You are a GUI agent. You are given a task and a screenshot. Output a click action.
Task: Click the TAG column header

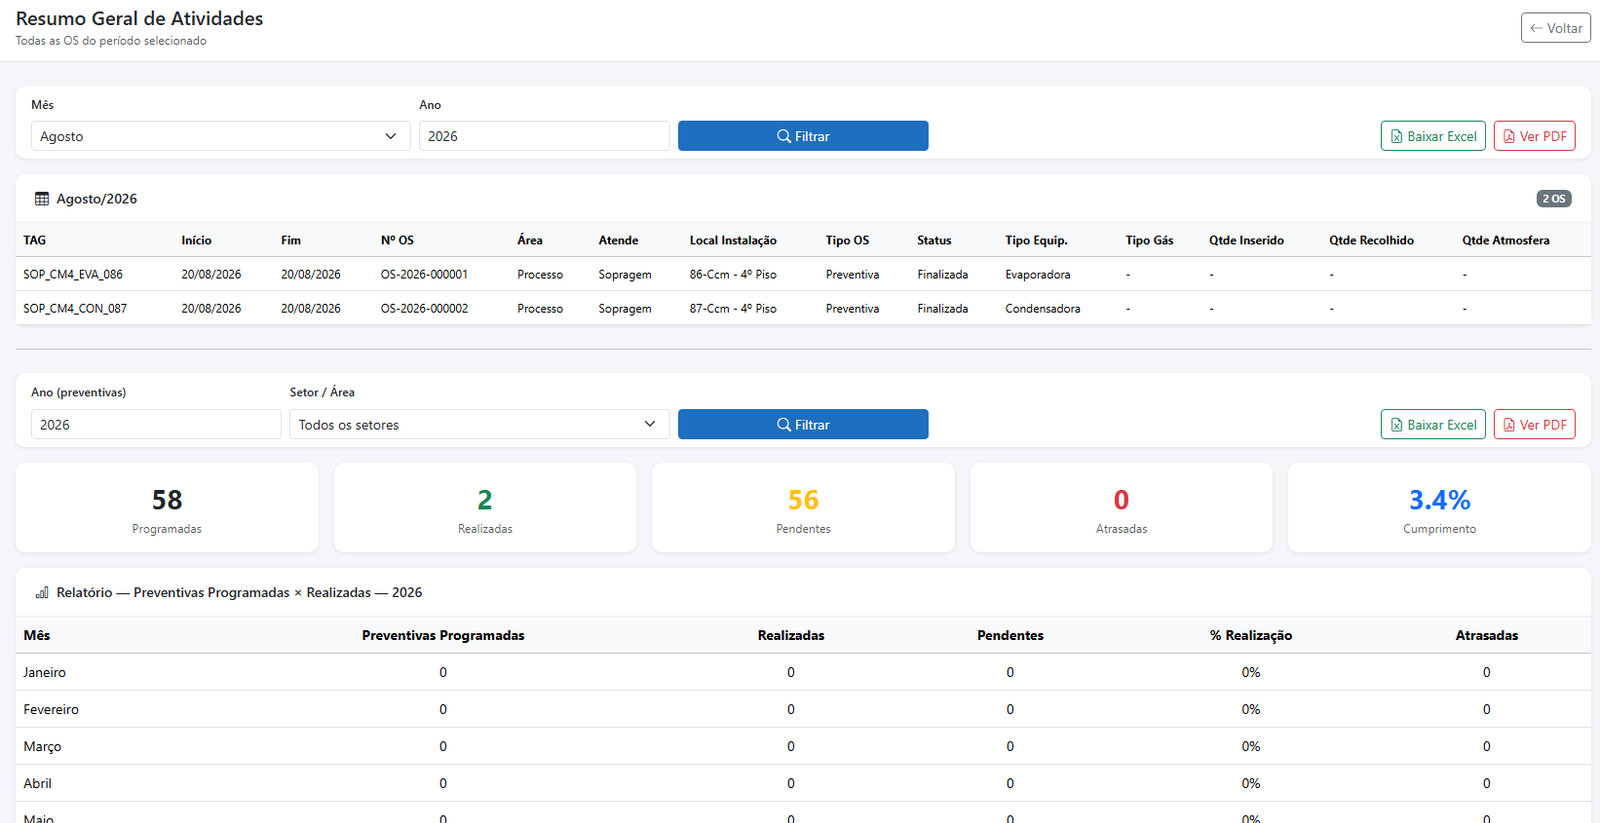[x=35, y=240]
